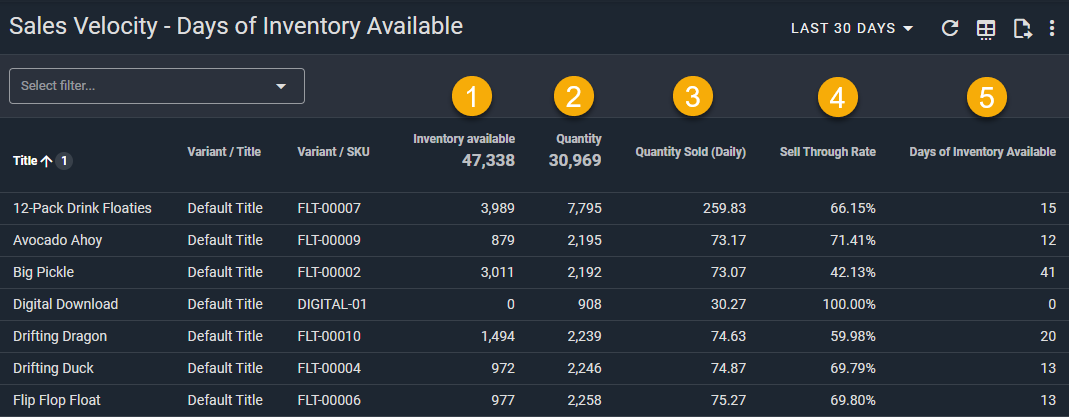Screen dimensions: 1069x417
Task: Click the Drifting Dragon product title
Action: (x=60, y=336)
